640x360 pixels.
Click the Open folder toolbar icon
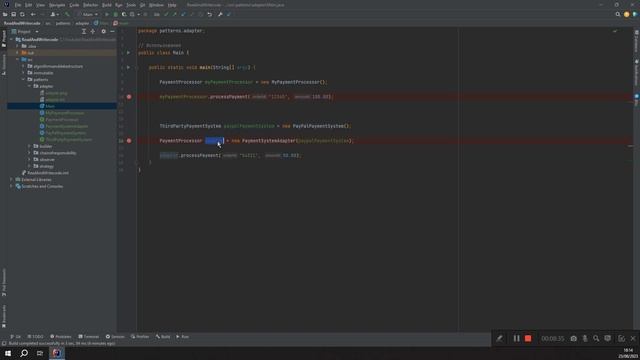tap(5, 14)
